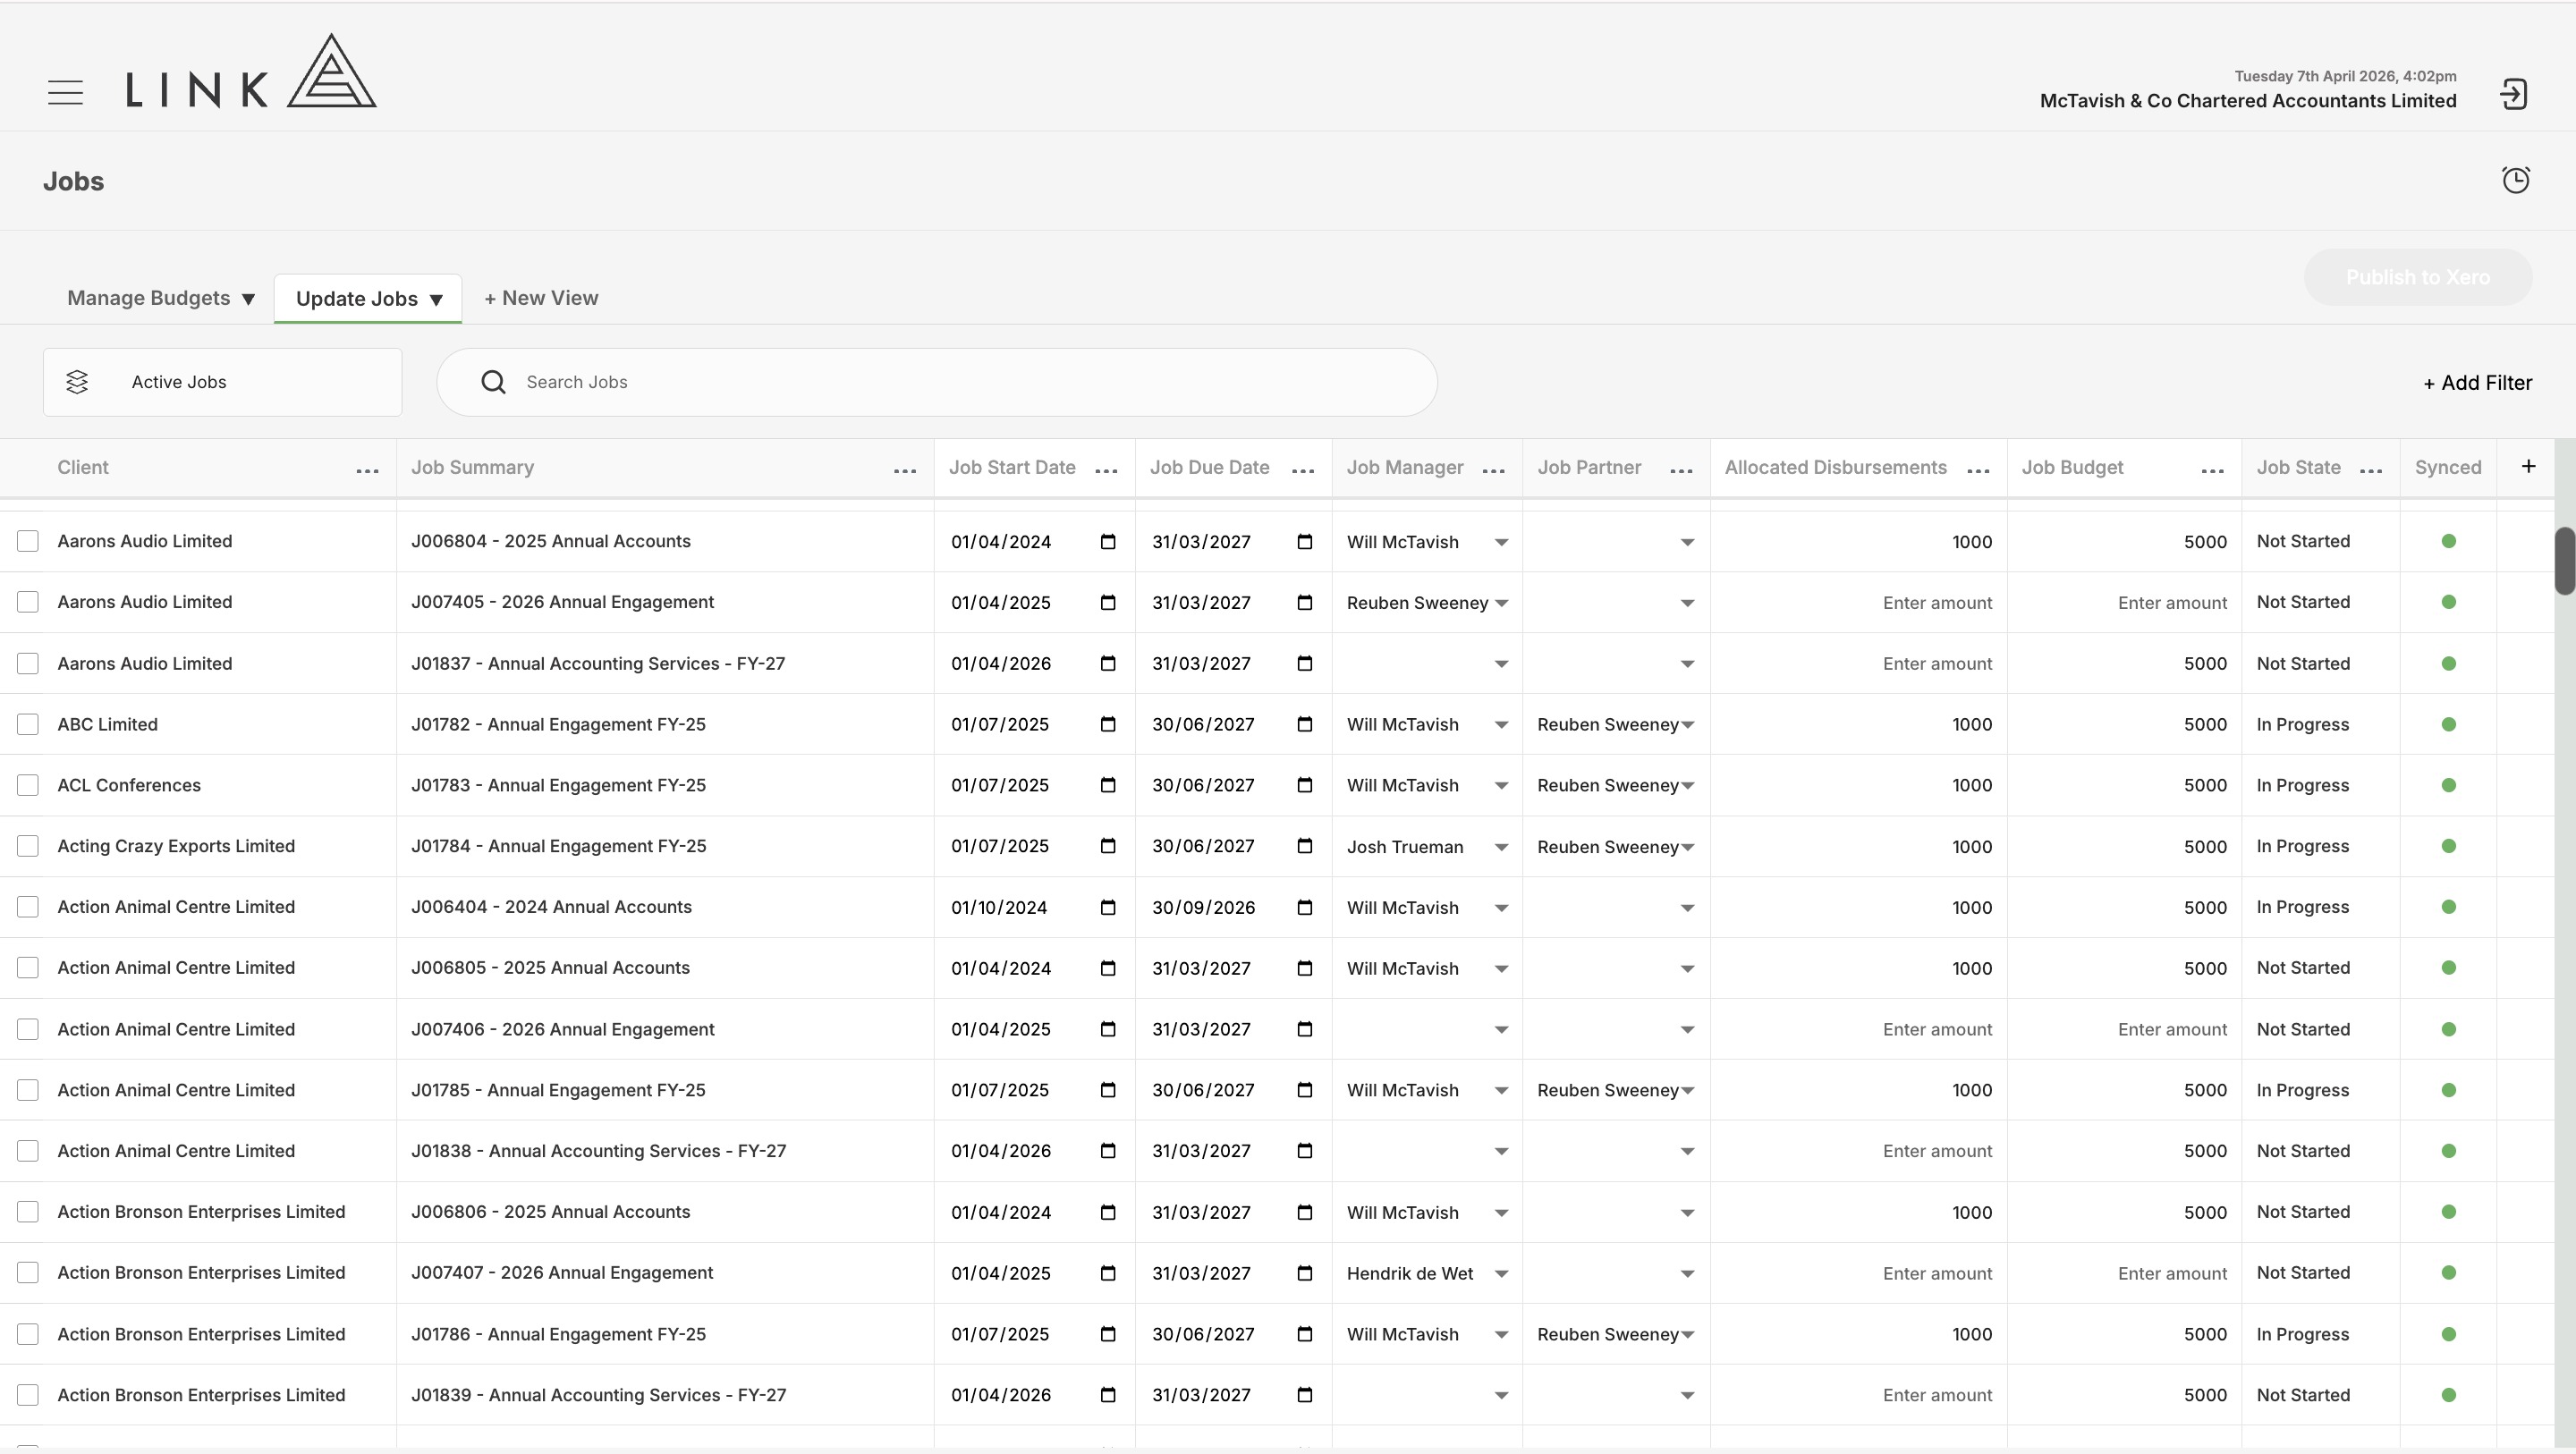2576x1454 pixels.
Task: Open Job Due Date column options
Action: [1303, 471]
